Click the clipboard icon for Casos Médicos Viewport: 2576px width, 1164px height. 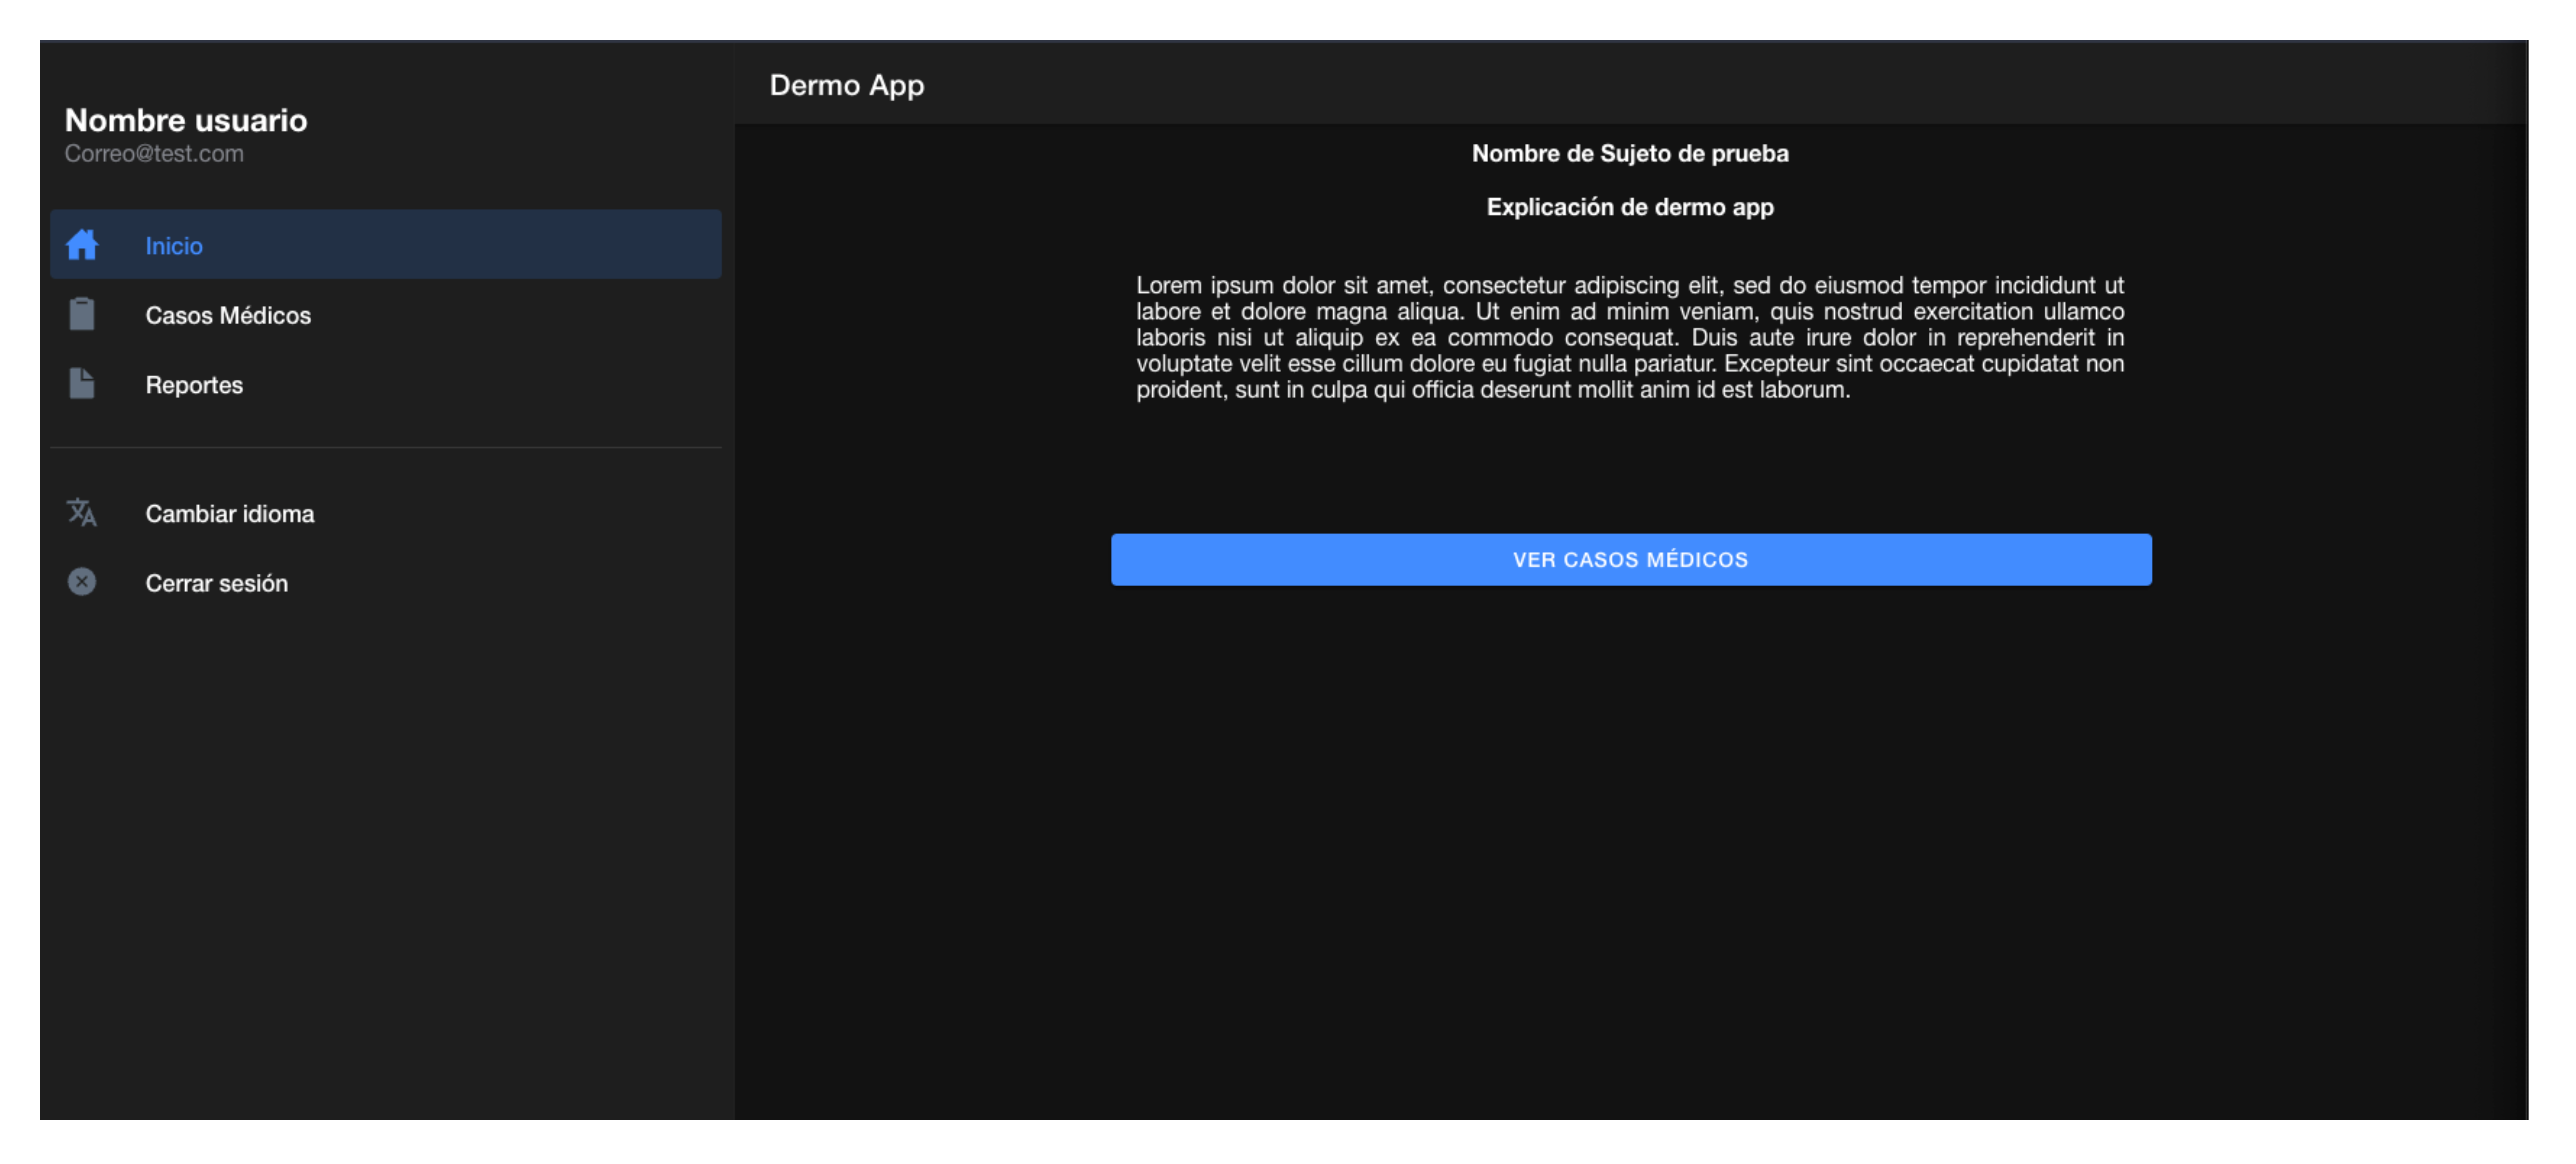[82, 314]
